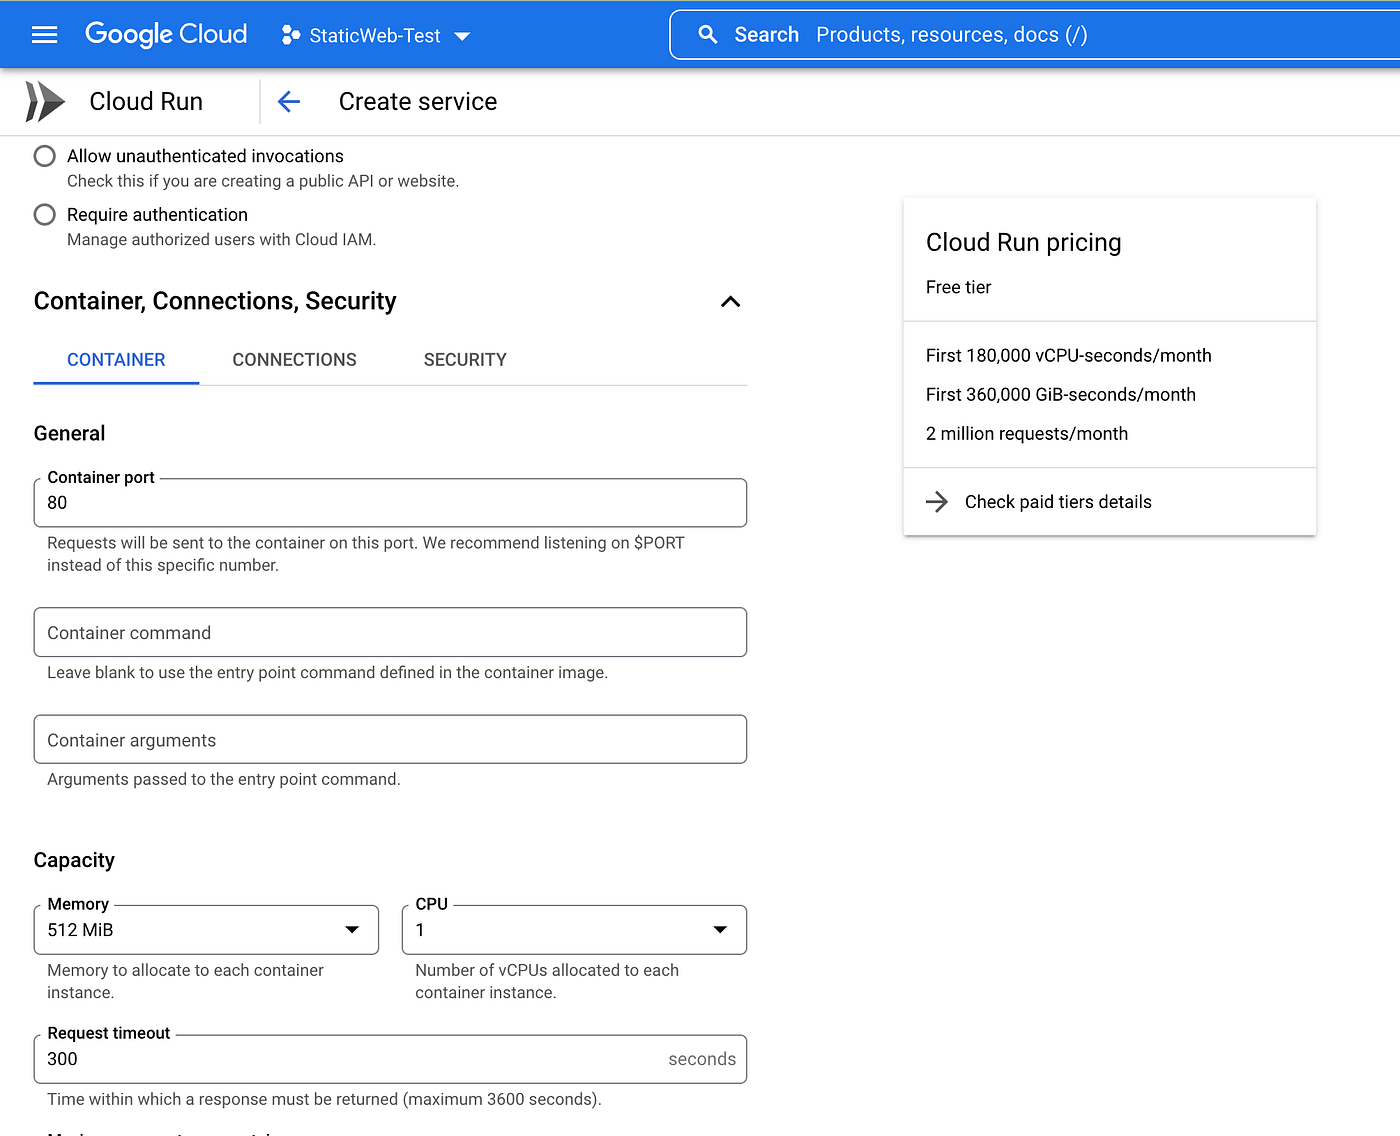
Task: Click the back arrow next to Create service
Action: point(288,101)
